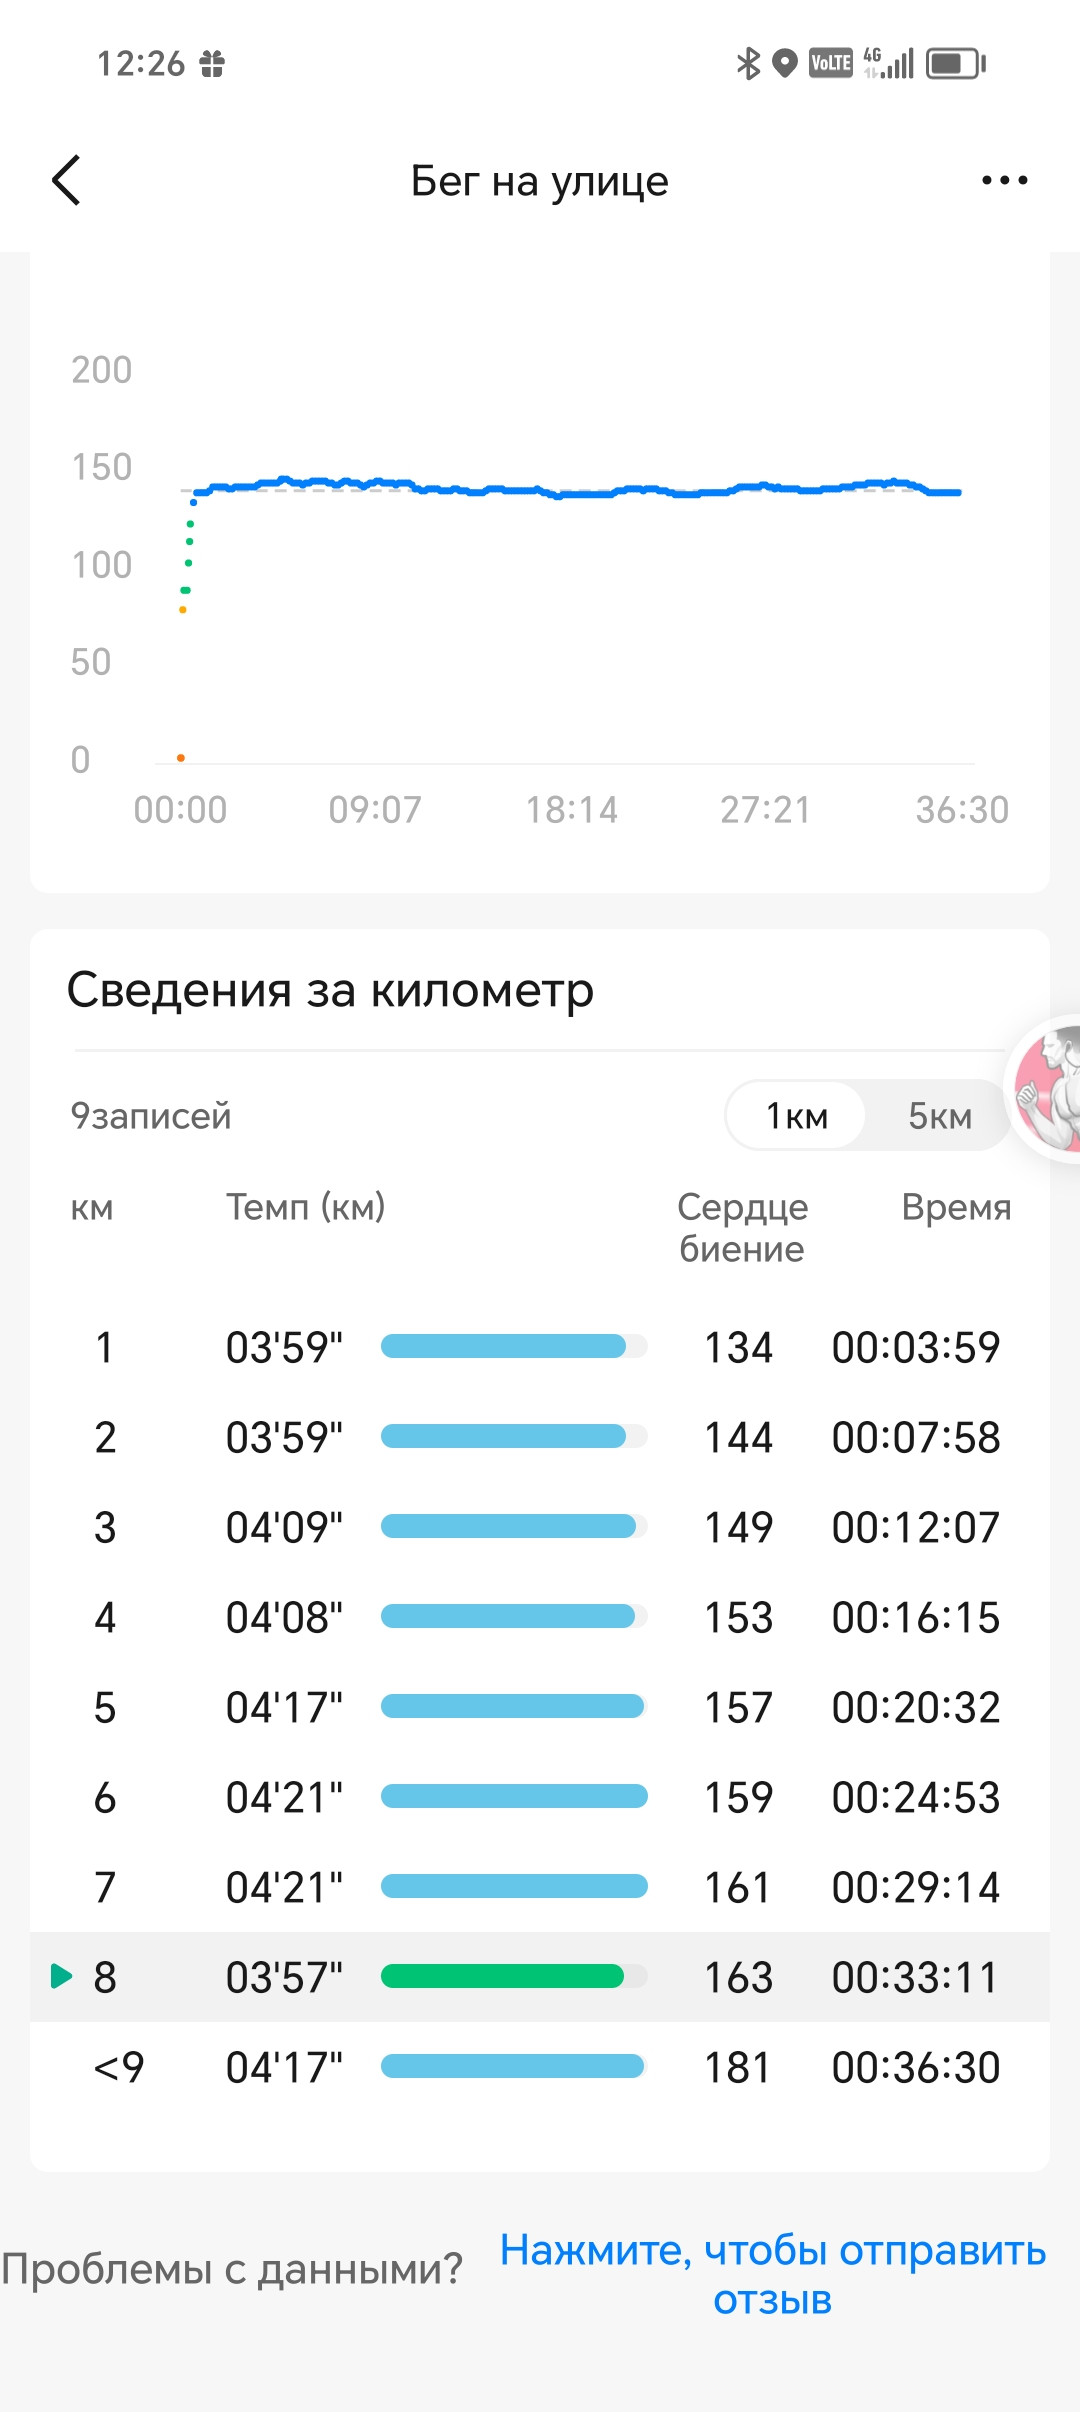Switch the split view to 1км
Screen dimensions: 1080x2412
pyautogui.click(x=796, y=1115)
